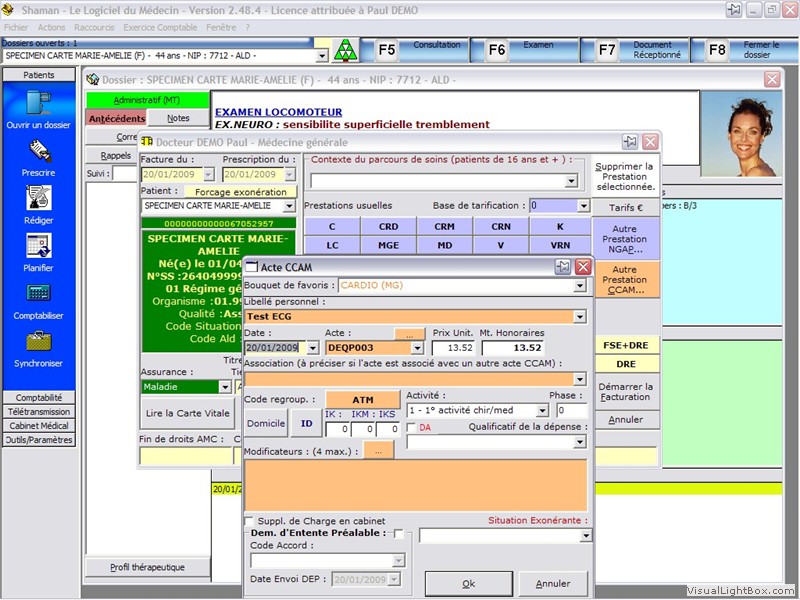This screenshot has height=600, width=800.
Task: Select the Rédiger icon
Action: coord(39,198)
